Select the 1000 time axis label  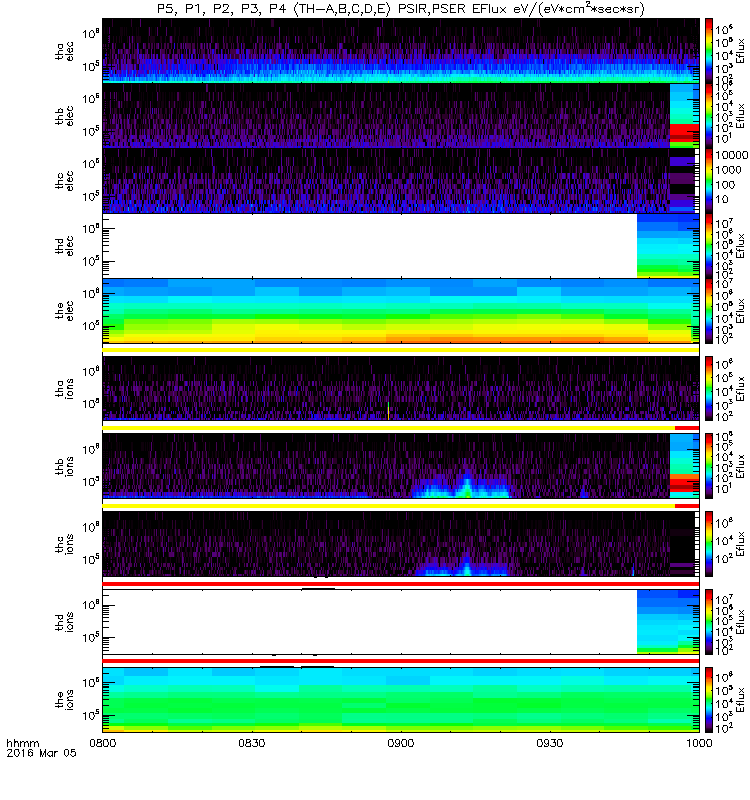coord(699,743)
